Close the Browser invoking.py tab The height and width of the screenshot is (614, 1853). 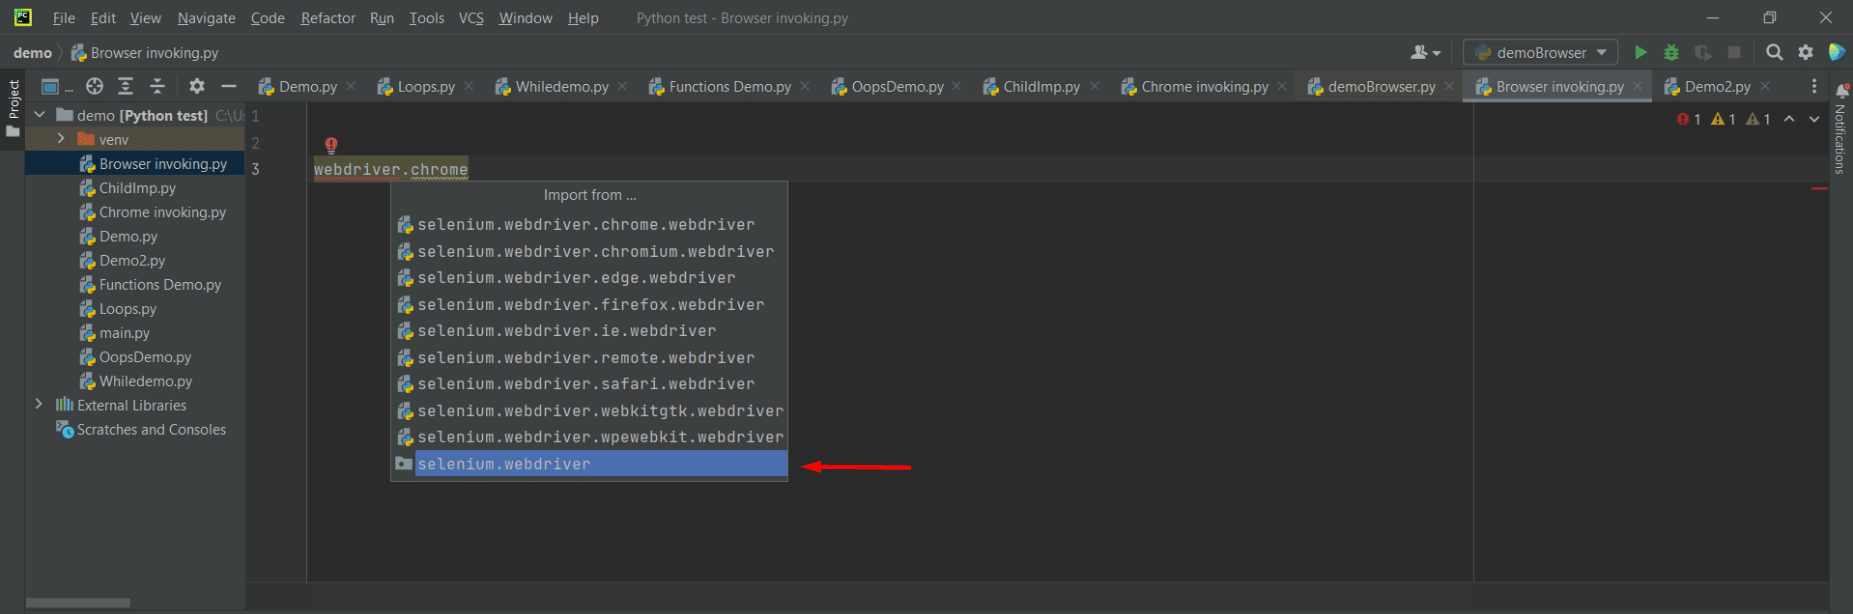click(x=1638, y=87)
